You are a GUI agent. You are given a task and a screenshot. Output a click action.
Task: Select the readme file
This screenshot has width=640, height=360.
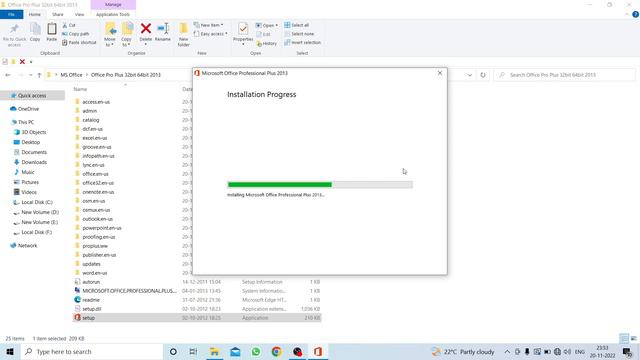tap(91, 300)
